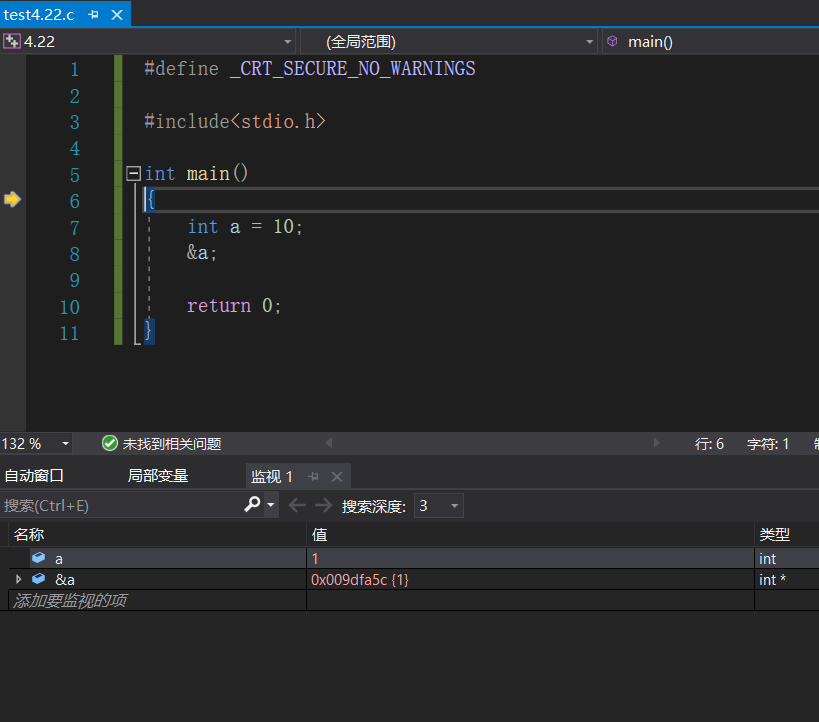Open the 全局范围 scope dropdown
The height and width of the screenshot is (722, 819).
pos(589,42)
